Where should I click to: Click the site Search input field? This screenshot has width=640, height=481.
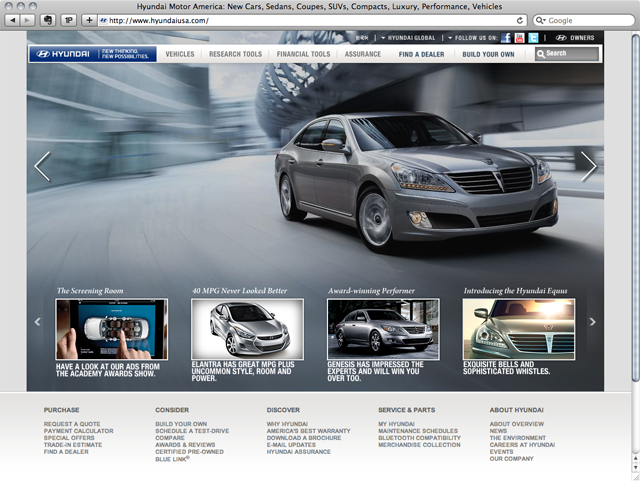567,54
